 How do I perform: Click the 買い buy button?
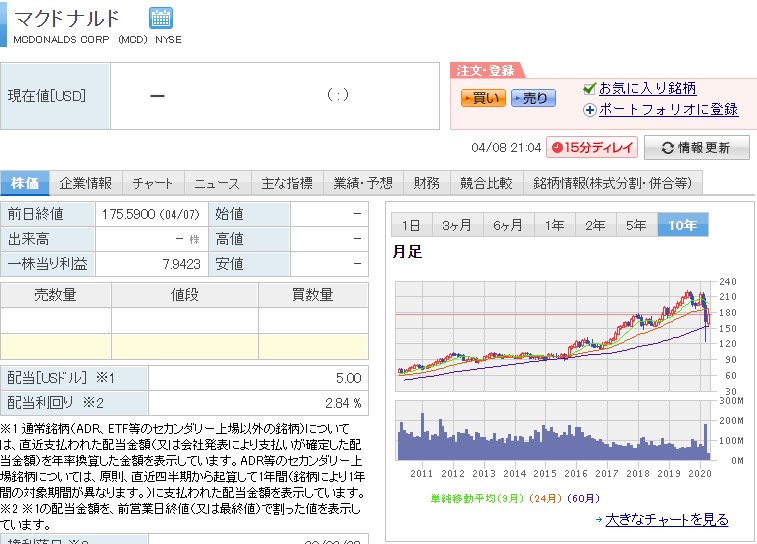pyautogui.click(x=483, y=98)
